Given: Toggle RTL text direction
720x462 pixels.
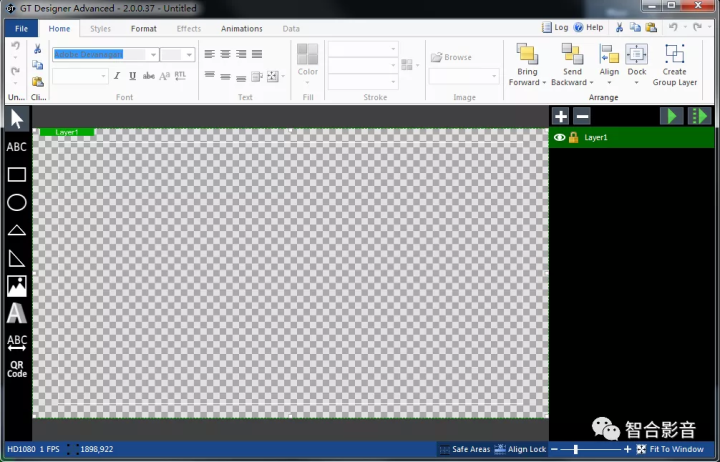Looking at the screenshot, I should [x=180, y=76].
